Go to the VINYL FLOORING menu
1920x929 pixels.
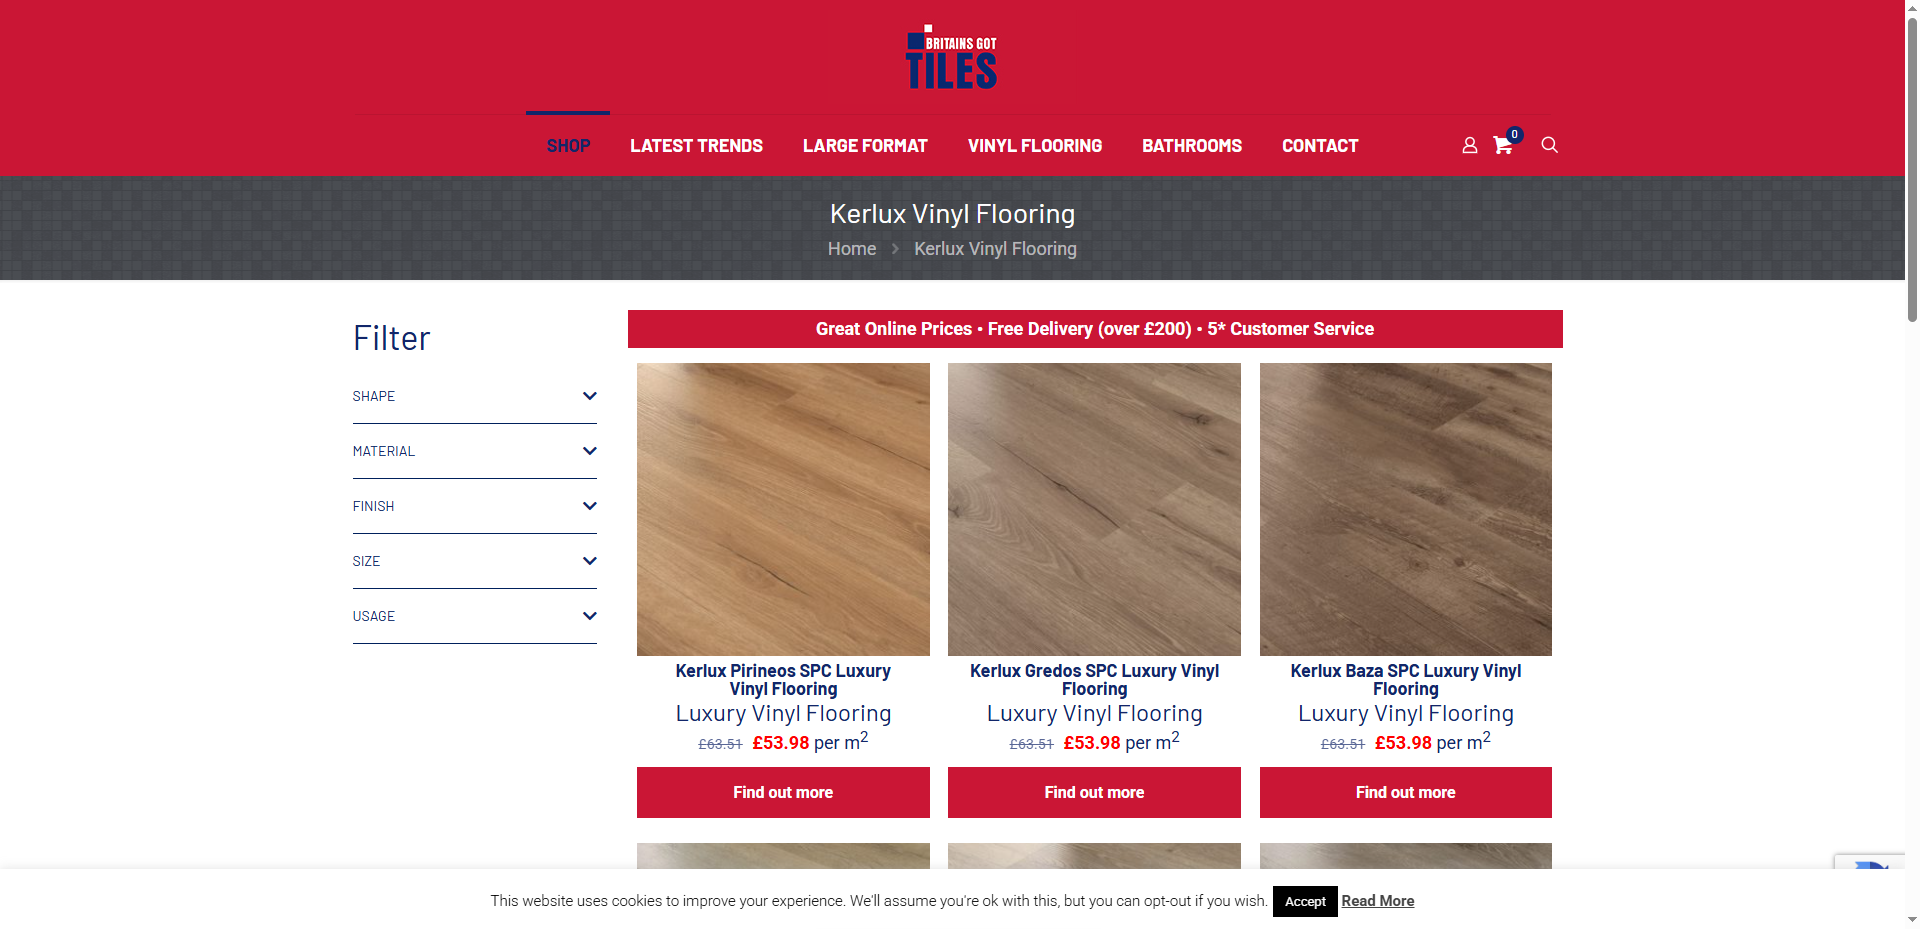(x=1035, y=146)
